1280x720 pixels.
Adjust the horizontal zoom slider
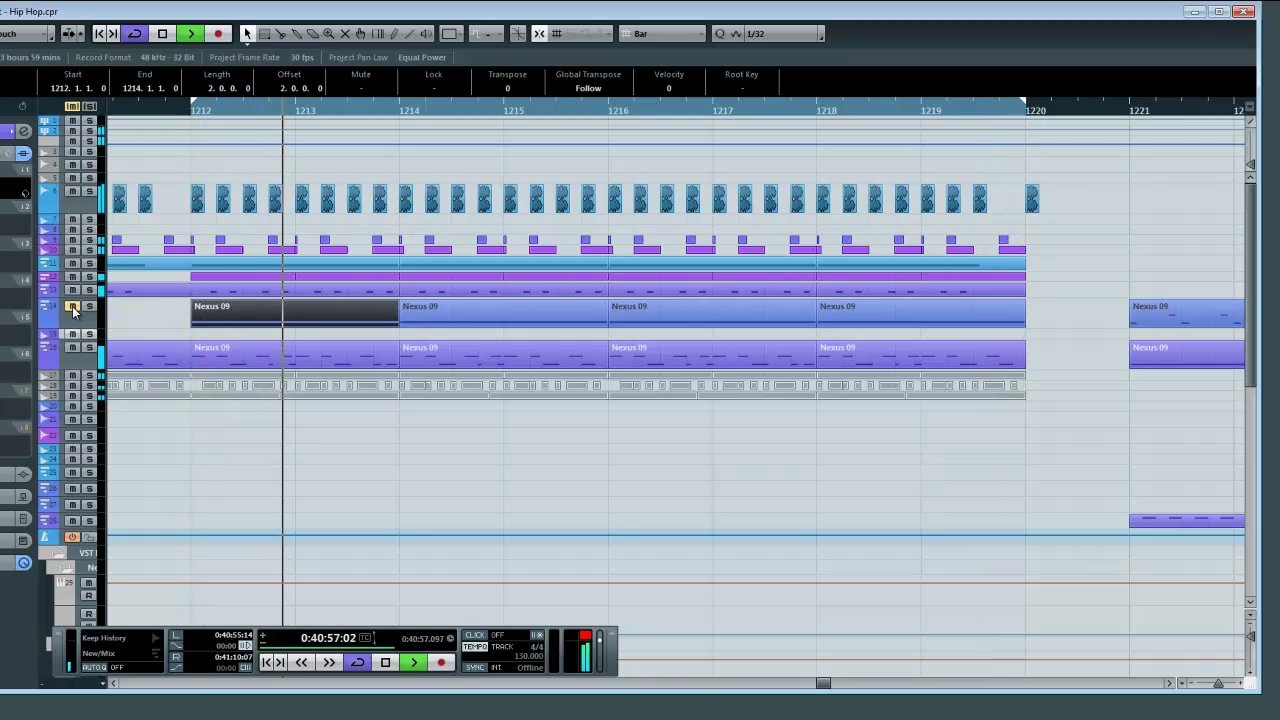tap(1218, 683)
